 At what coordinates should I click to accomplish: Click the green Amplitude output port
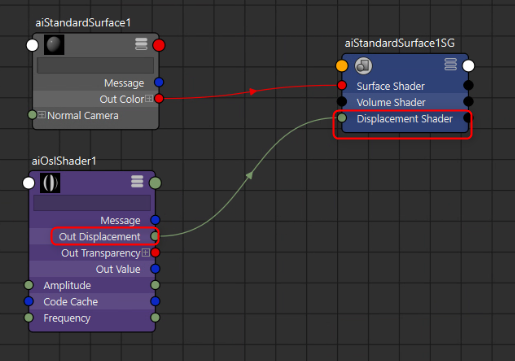tap(155, 285)
